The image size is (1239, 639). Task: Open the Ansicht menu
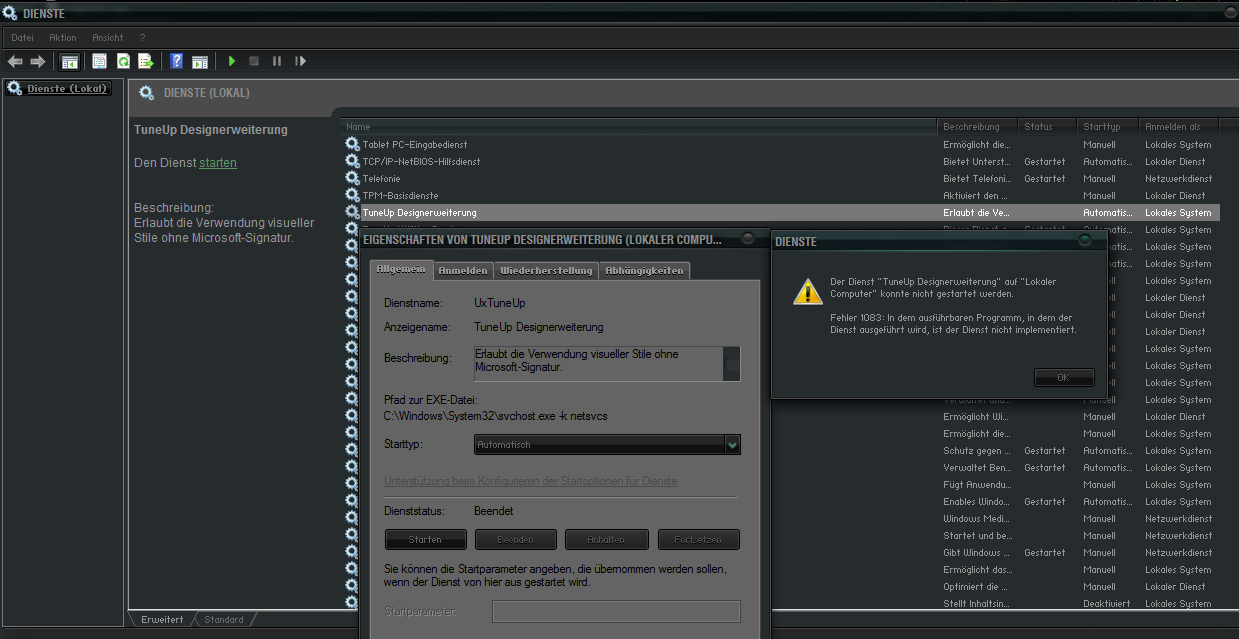click(x=108, y=37)
